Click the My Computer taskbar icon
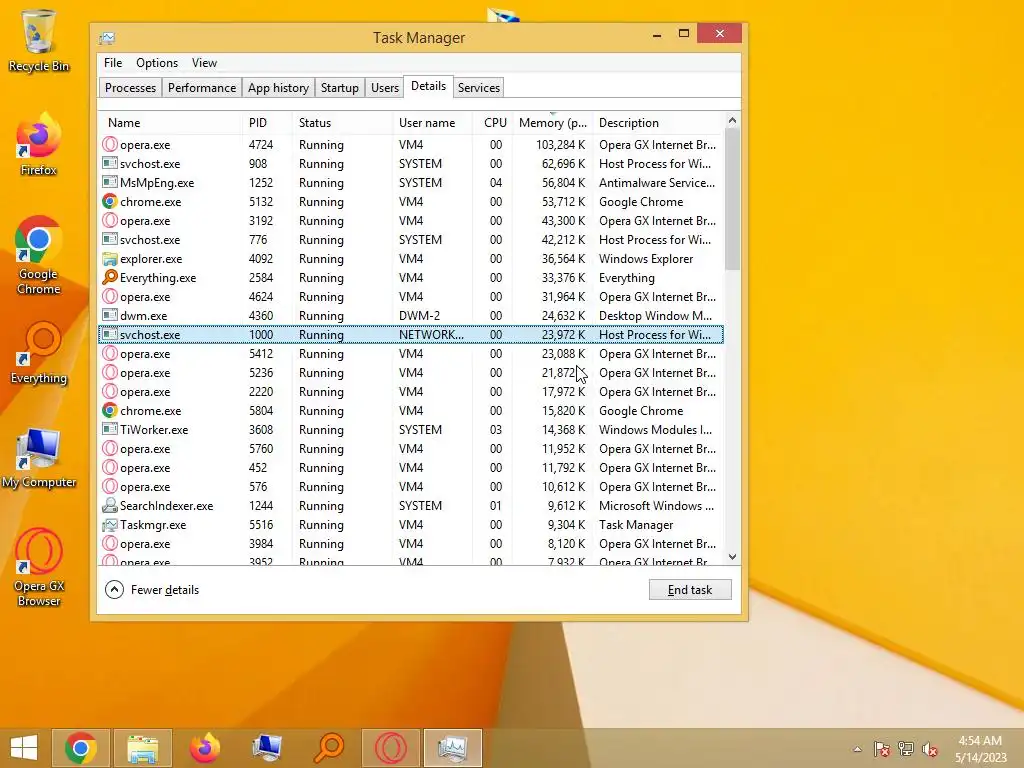 pos(266,748)
